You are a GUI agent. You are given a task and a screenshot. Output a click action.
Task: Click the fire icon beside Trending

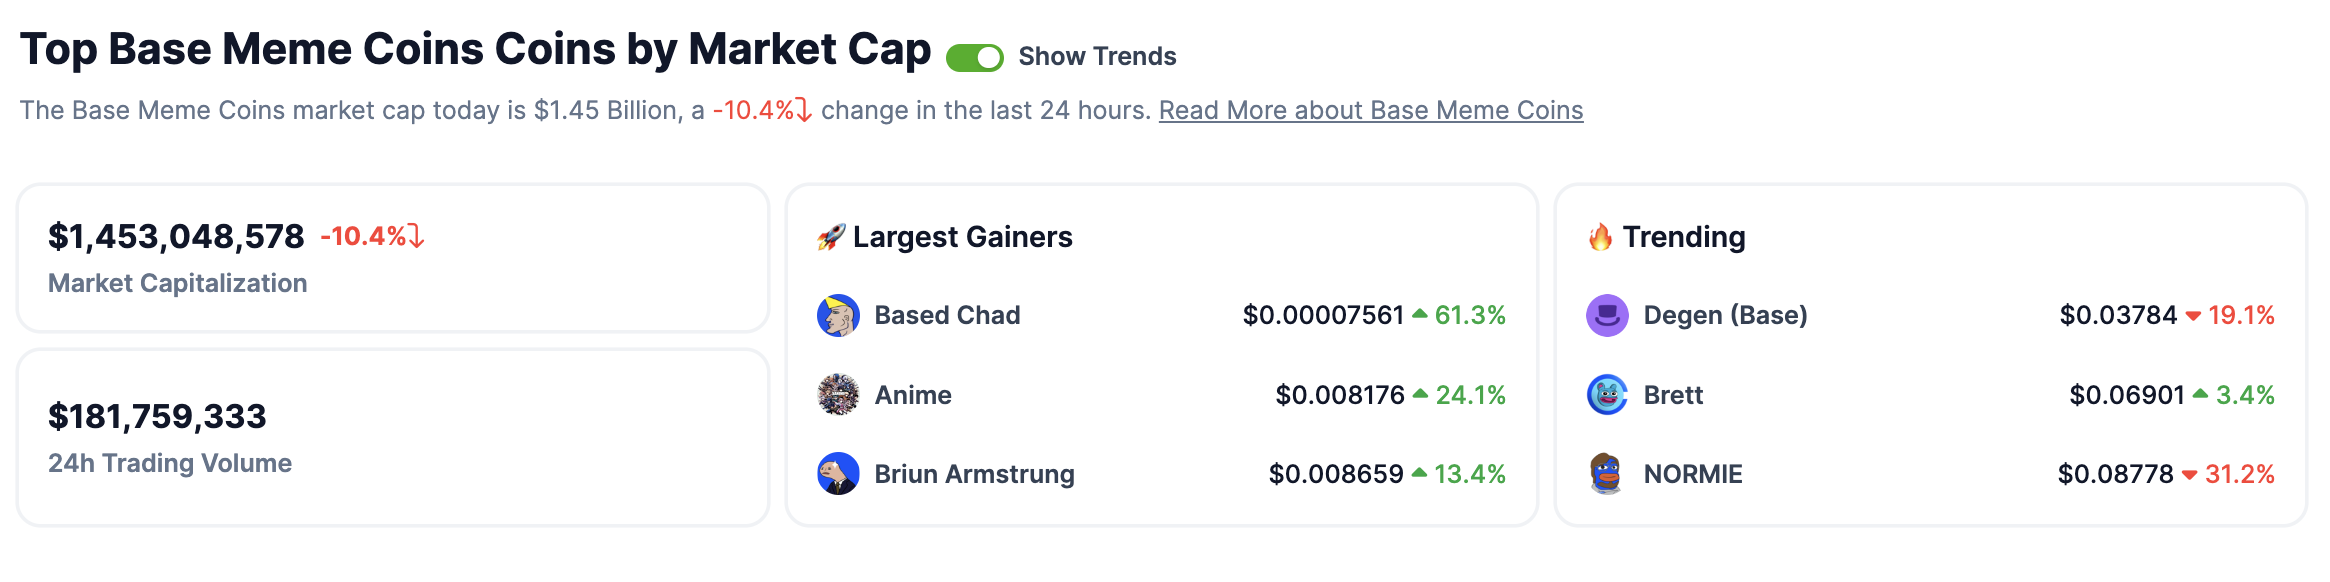coord(1601,237)
